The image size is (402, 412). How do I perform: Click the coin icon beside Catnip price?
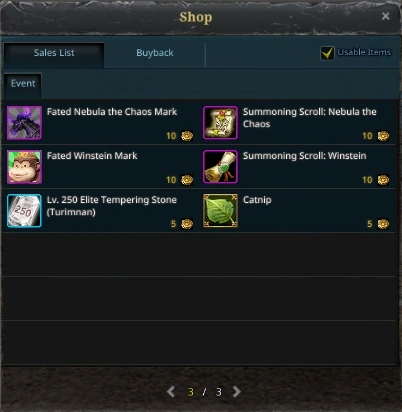tap(383, 224)
